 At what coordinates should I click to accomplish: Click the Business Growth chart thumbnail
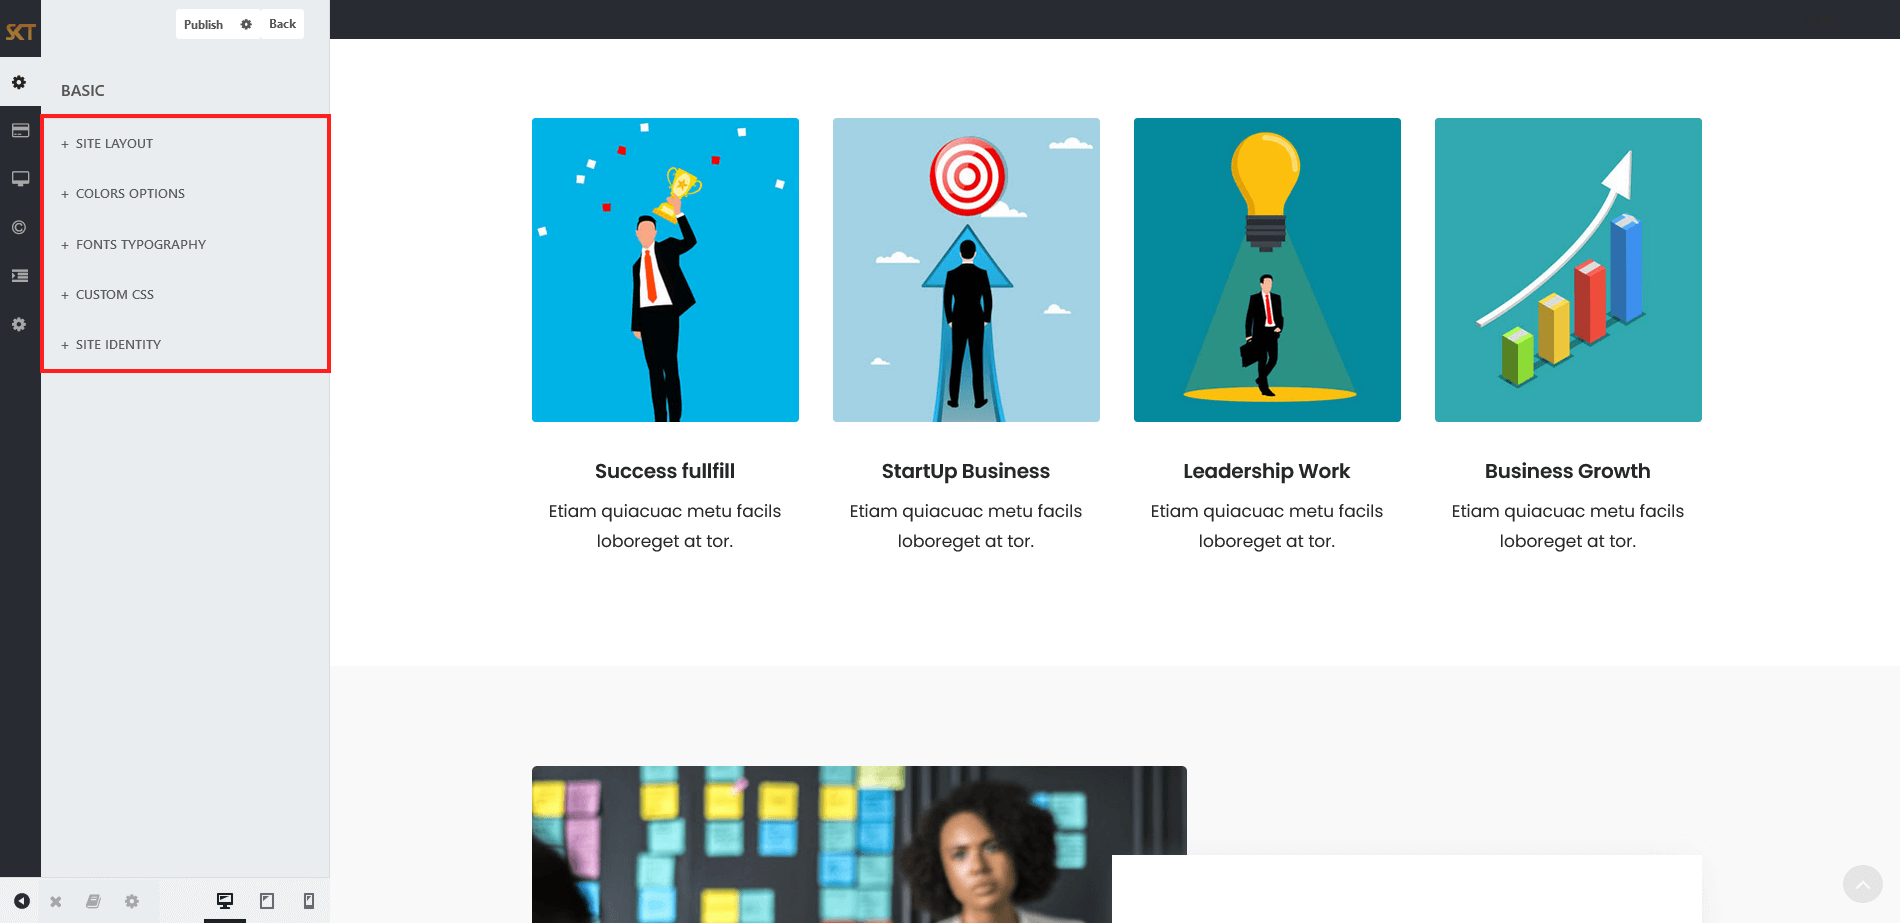(1568, 270)
